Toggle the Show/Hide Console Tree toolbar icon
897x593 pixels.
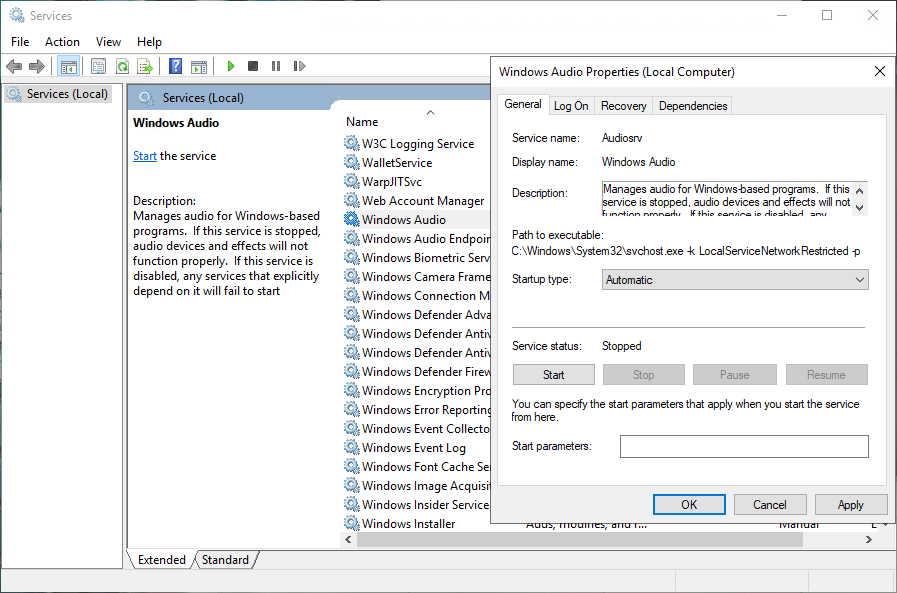pos(69,66)
